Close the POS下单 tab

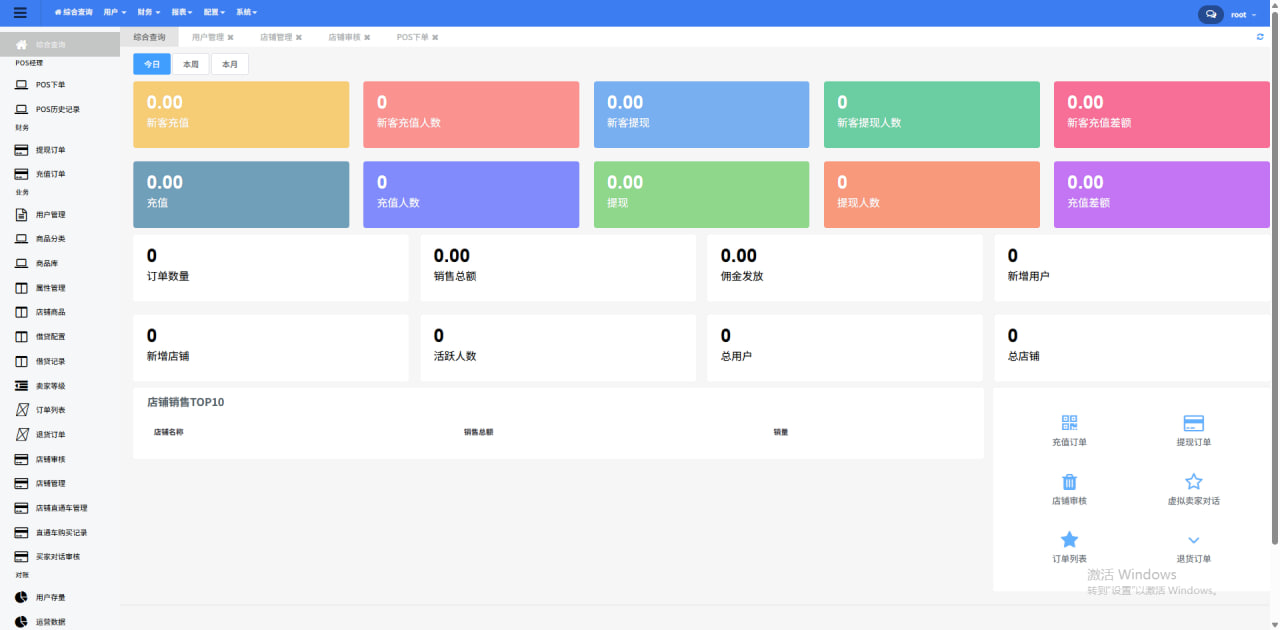point(435,37)
